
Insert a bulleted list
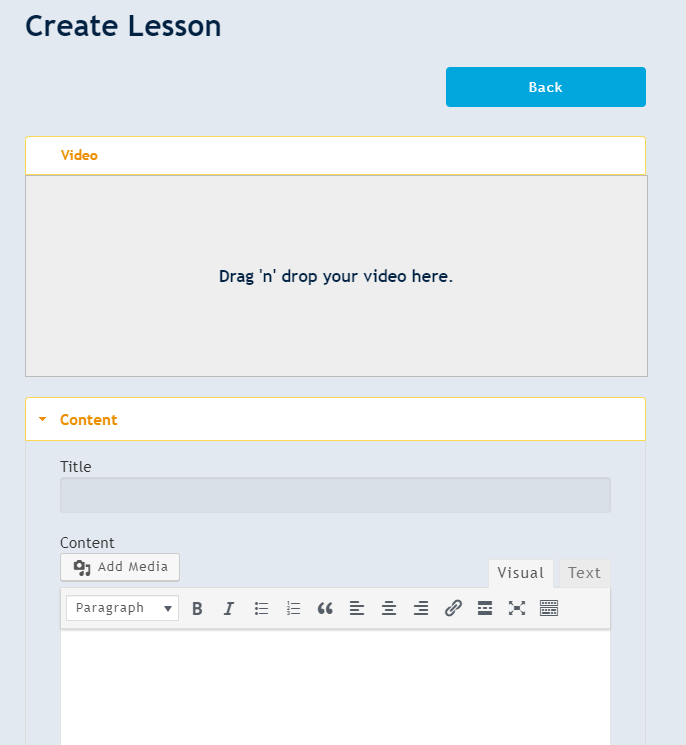pyautogui.click(x=261, y=608)
